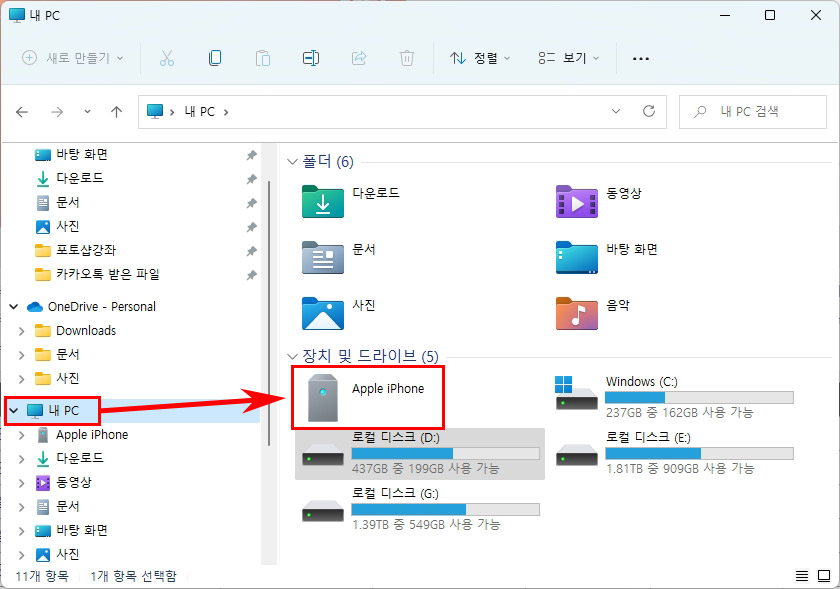This screenshot has height=589, width=840.
Task: Click the Delete (trash) toolbar icon
Action: [x=407, y=58]
